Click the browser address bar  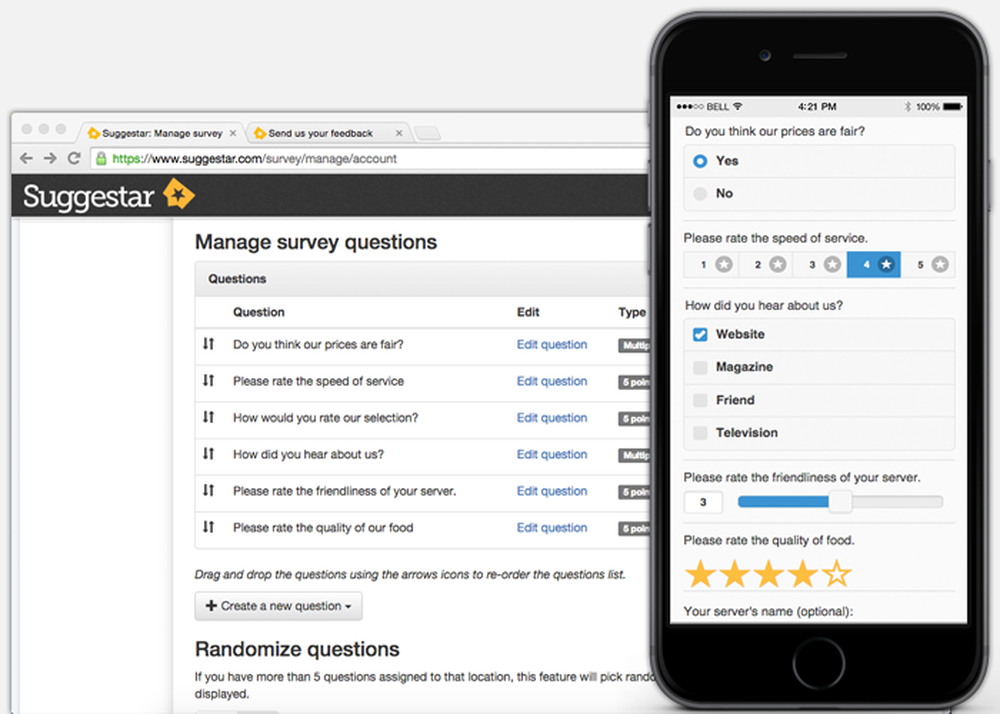(300, 158)
